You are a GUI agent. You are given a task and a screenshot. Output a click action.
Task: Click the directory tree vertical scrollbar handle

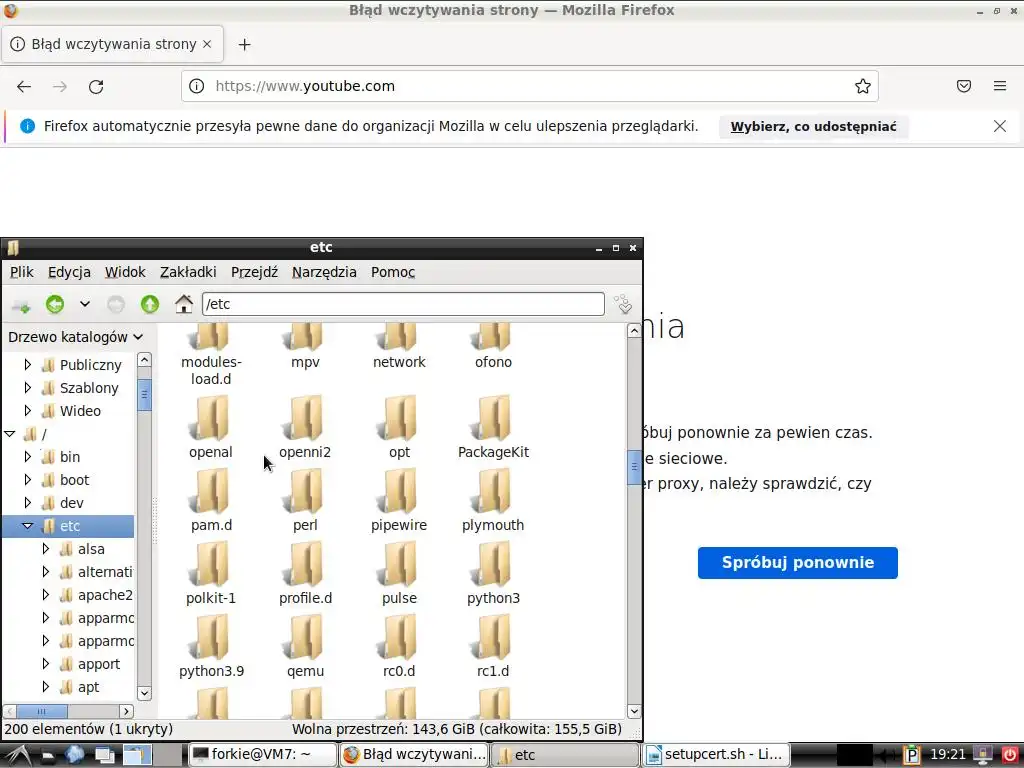(144, 394)
